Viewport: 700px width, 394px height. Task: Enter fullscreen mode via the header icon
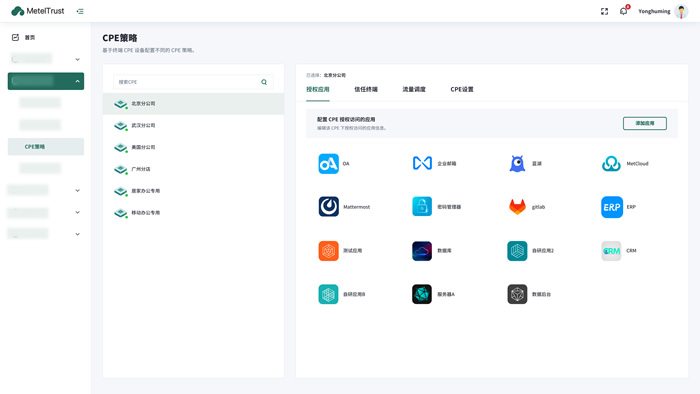604,11
